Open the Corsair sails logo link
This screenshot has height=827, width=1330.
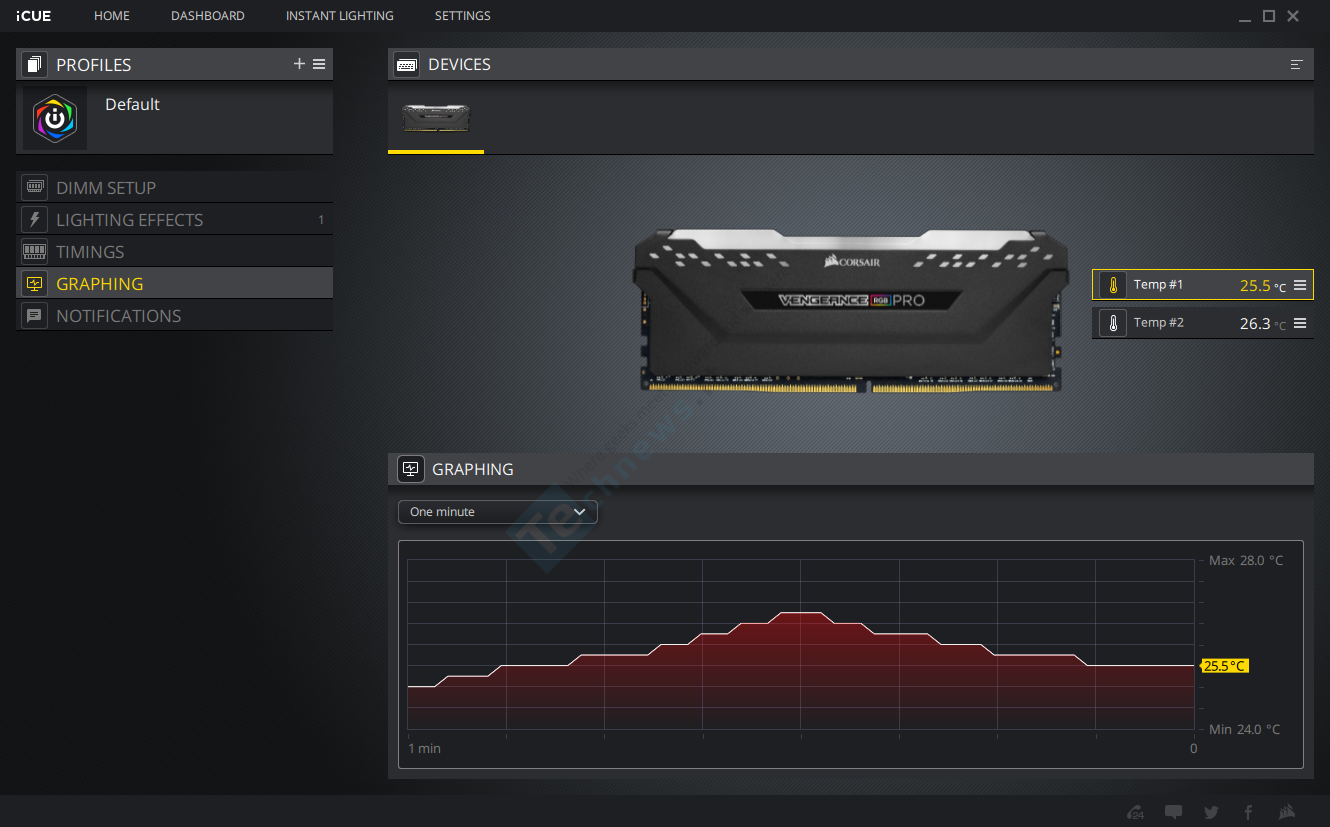click(1287, 812)
